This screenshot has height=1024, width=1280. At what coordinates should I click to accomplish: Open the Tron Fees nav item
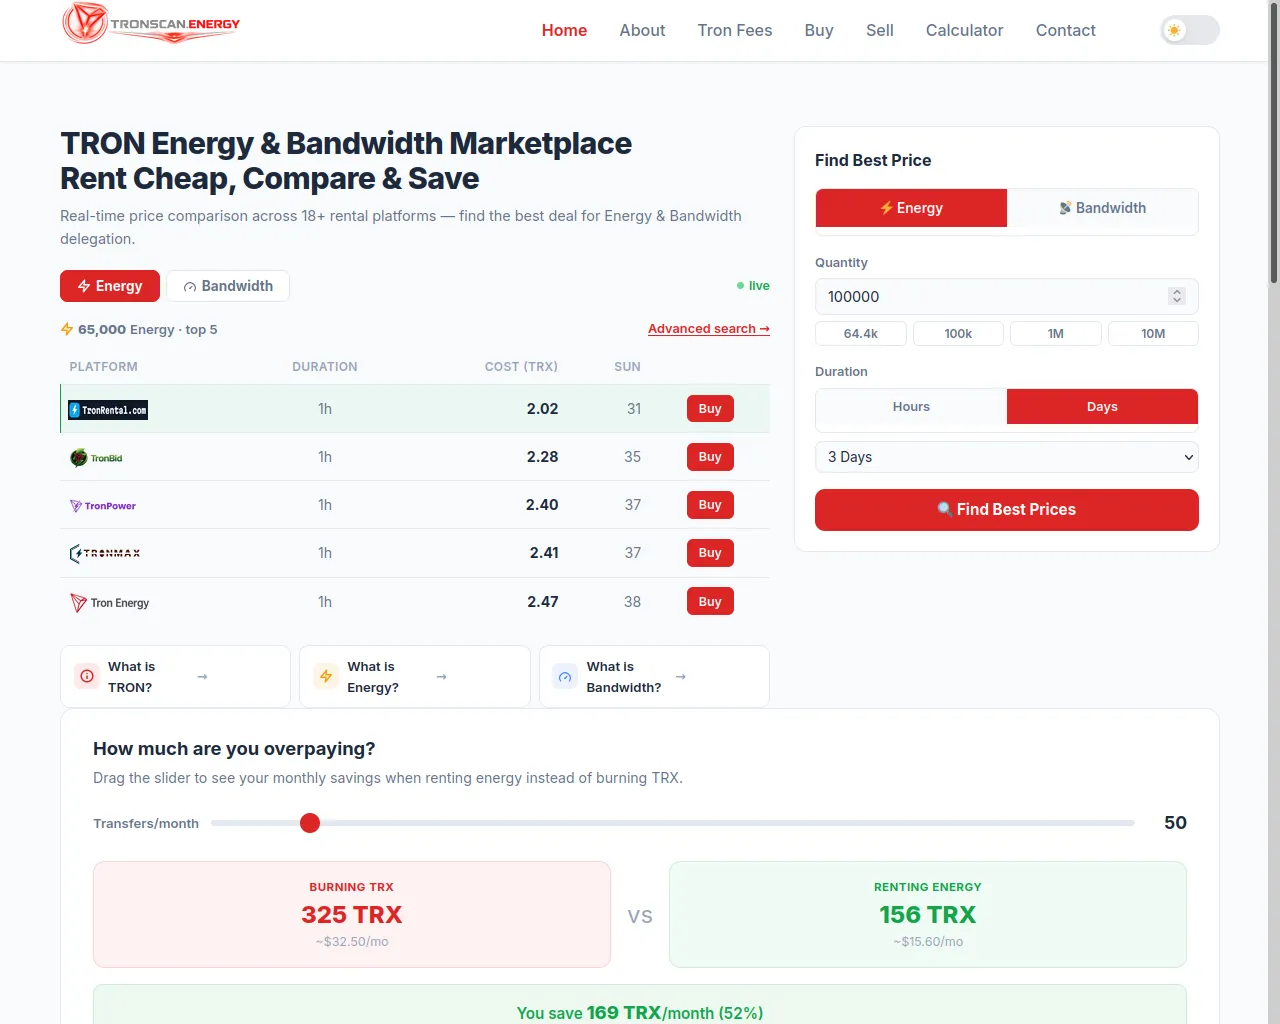[x=735, y=30]
